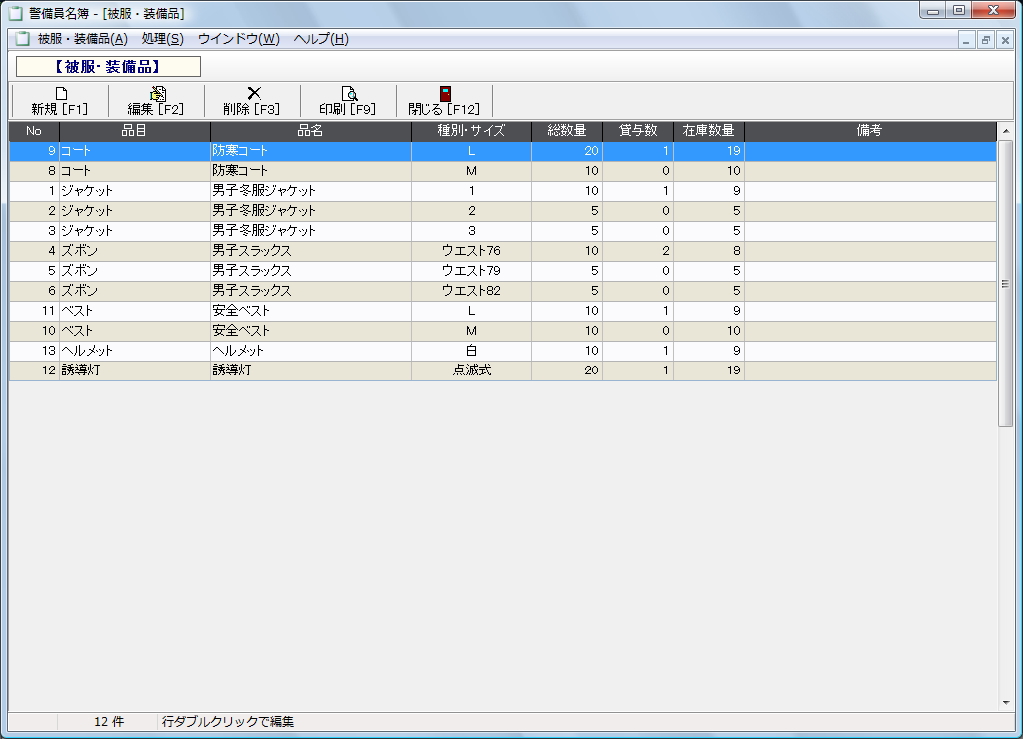Click the vertical scrollbar thumb

point(1006,284)
